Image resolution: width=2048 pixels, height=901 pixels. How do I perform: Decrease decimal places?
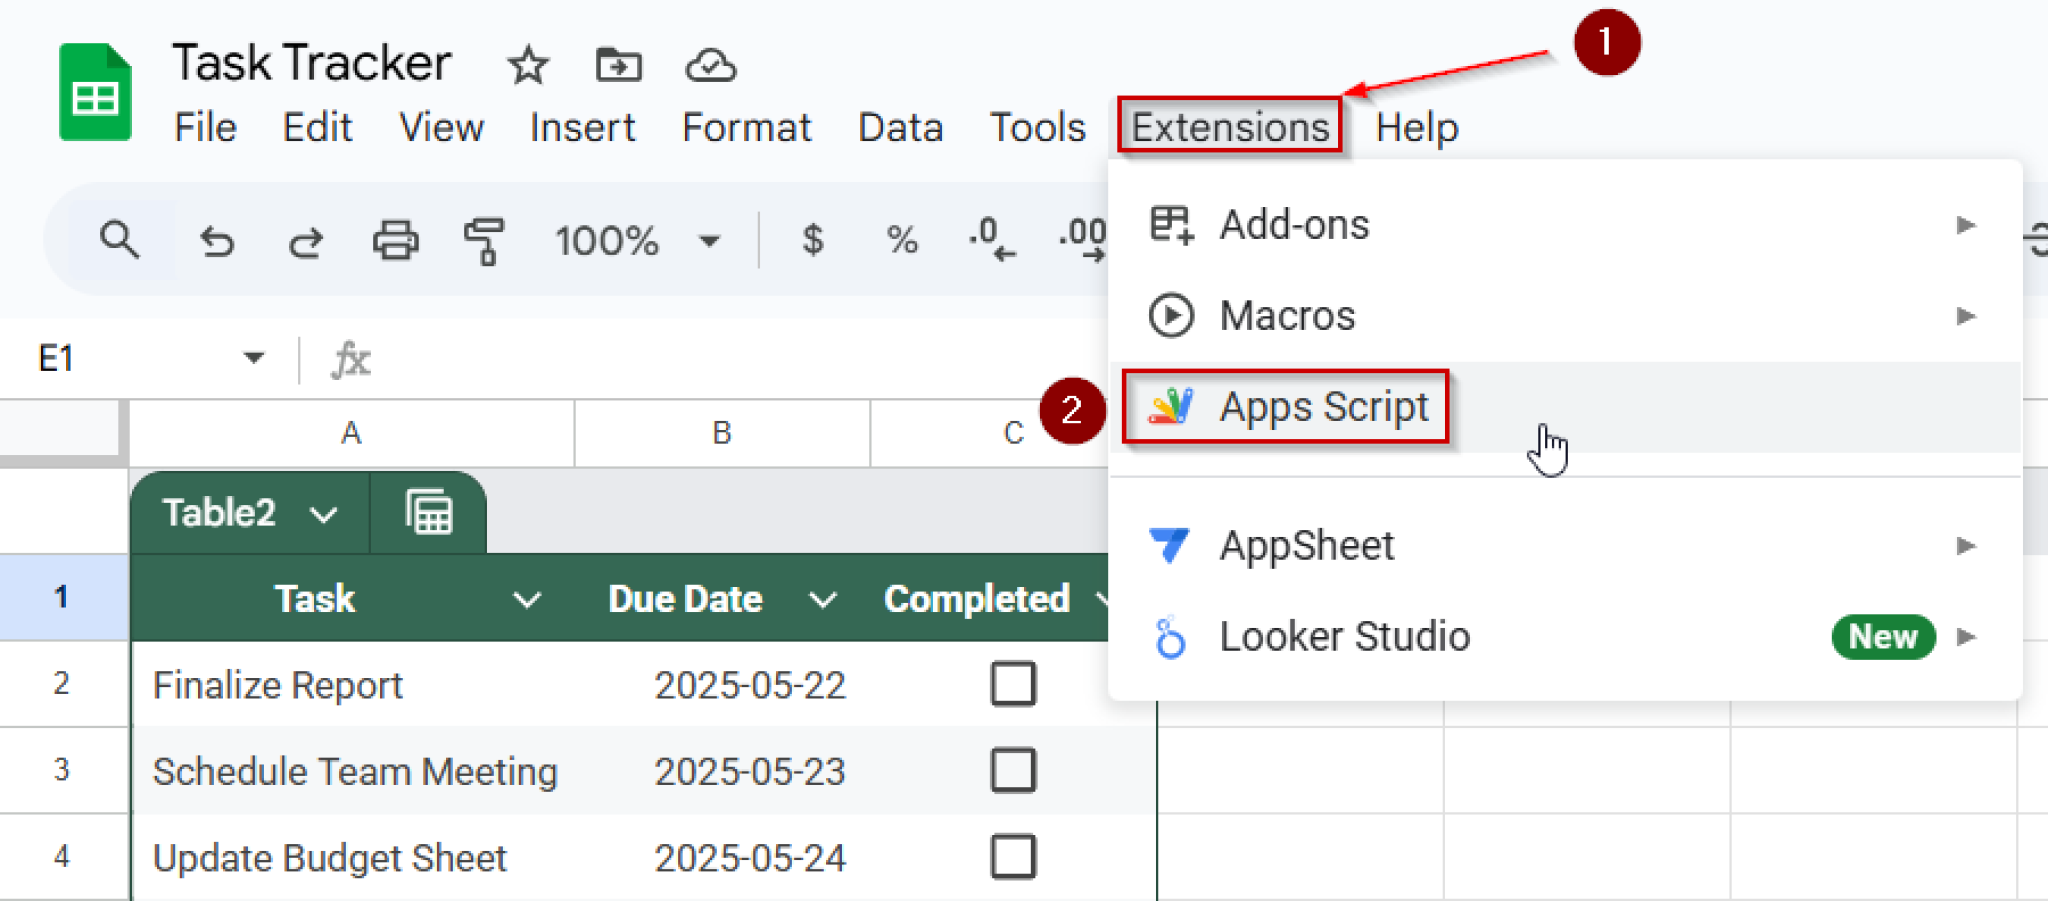(x=989, y=240)
